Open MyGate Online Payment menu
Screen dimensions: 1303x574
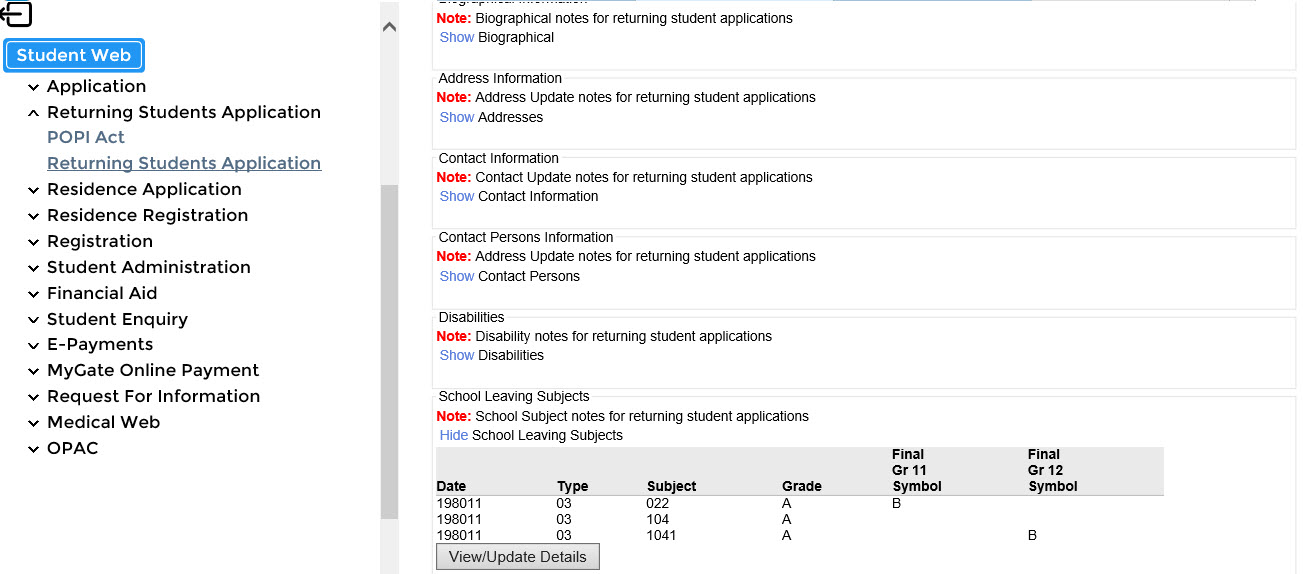[153, 371]
